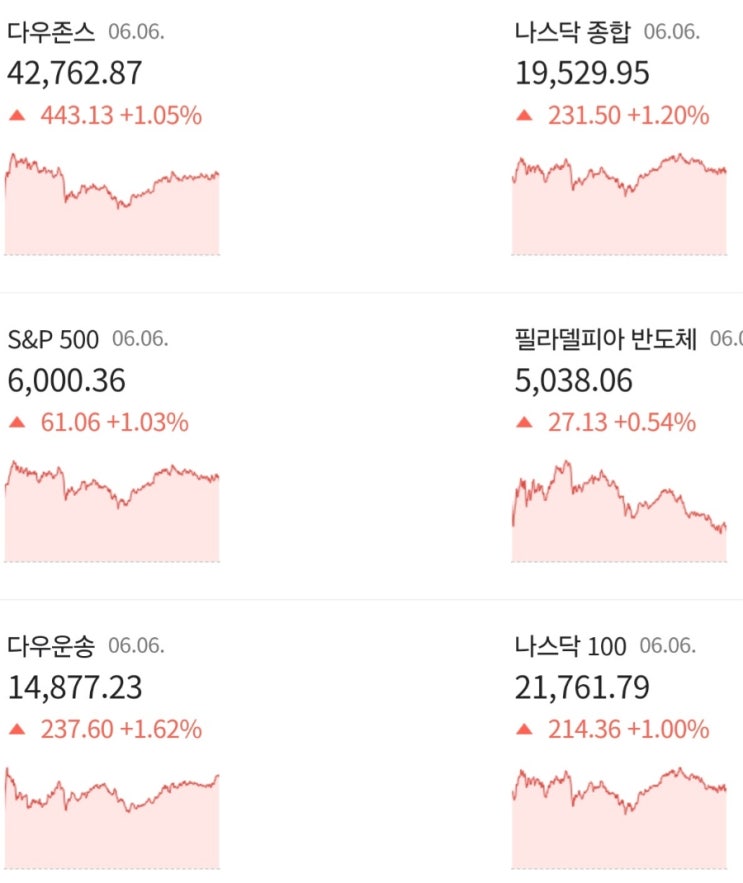Click the 필라델피아 반도체 declining chart
The width and height of the screenshot is (743, 883).
619,512
